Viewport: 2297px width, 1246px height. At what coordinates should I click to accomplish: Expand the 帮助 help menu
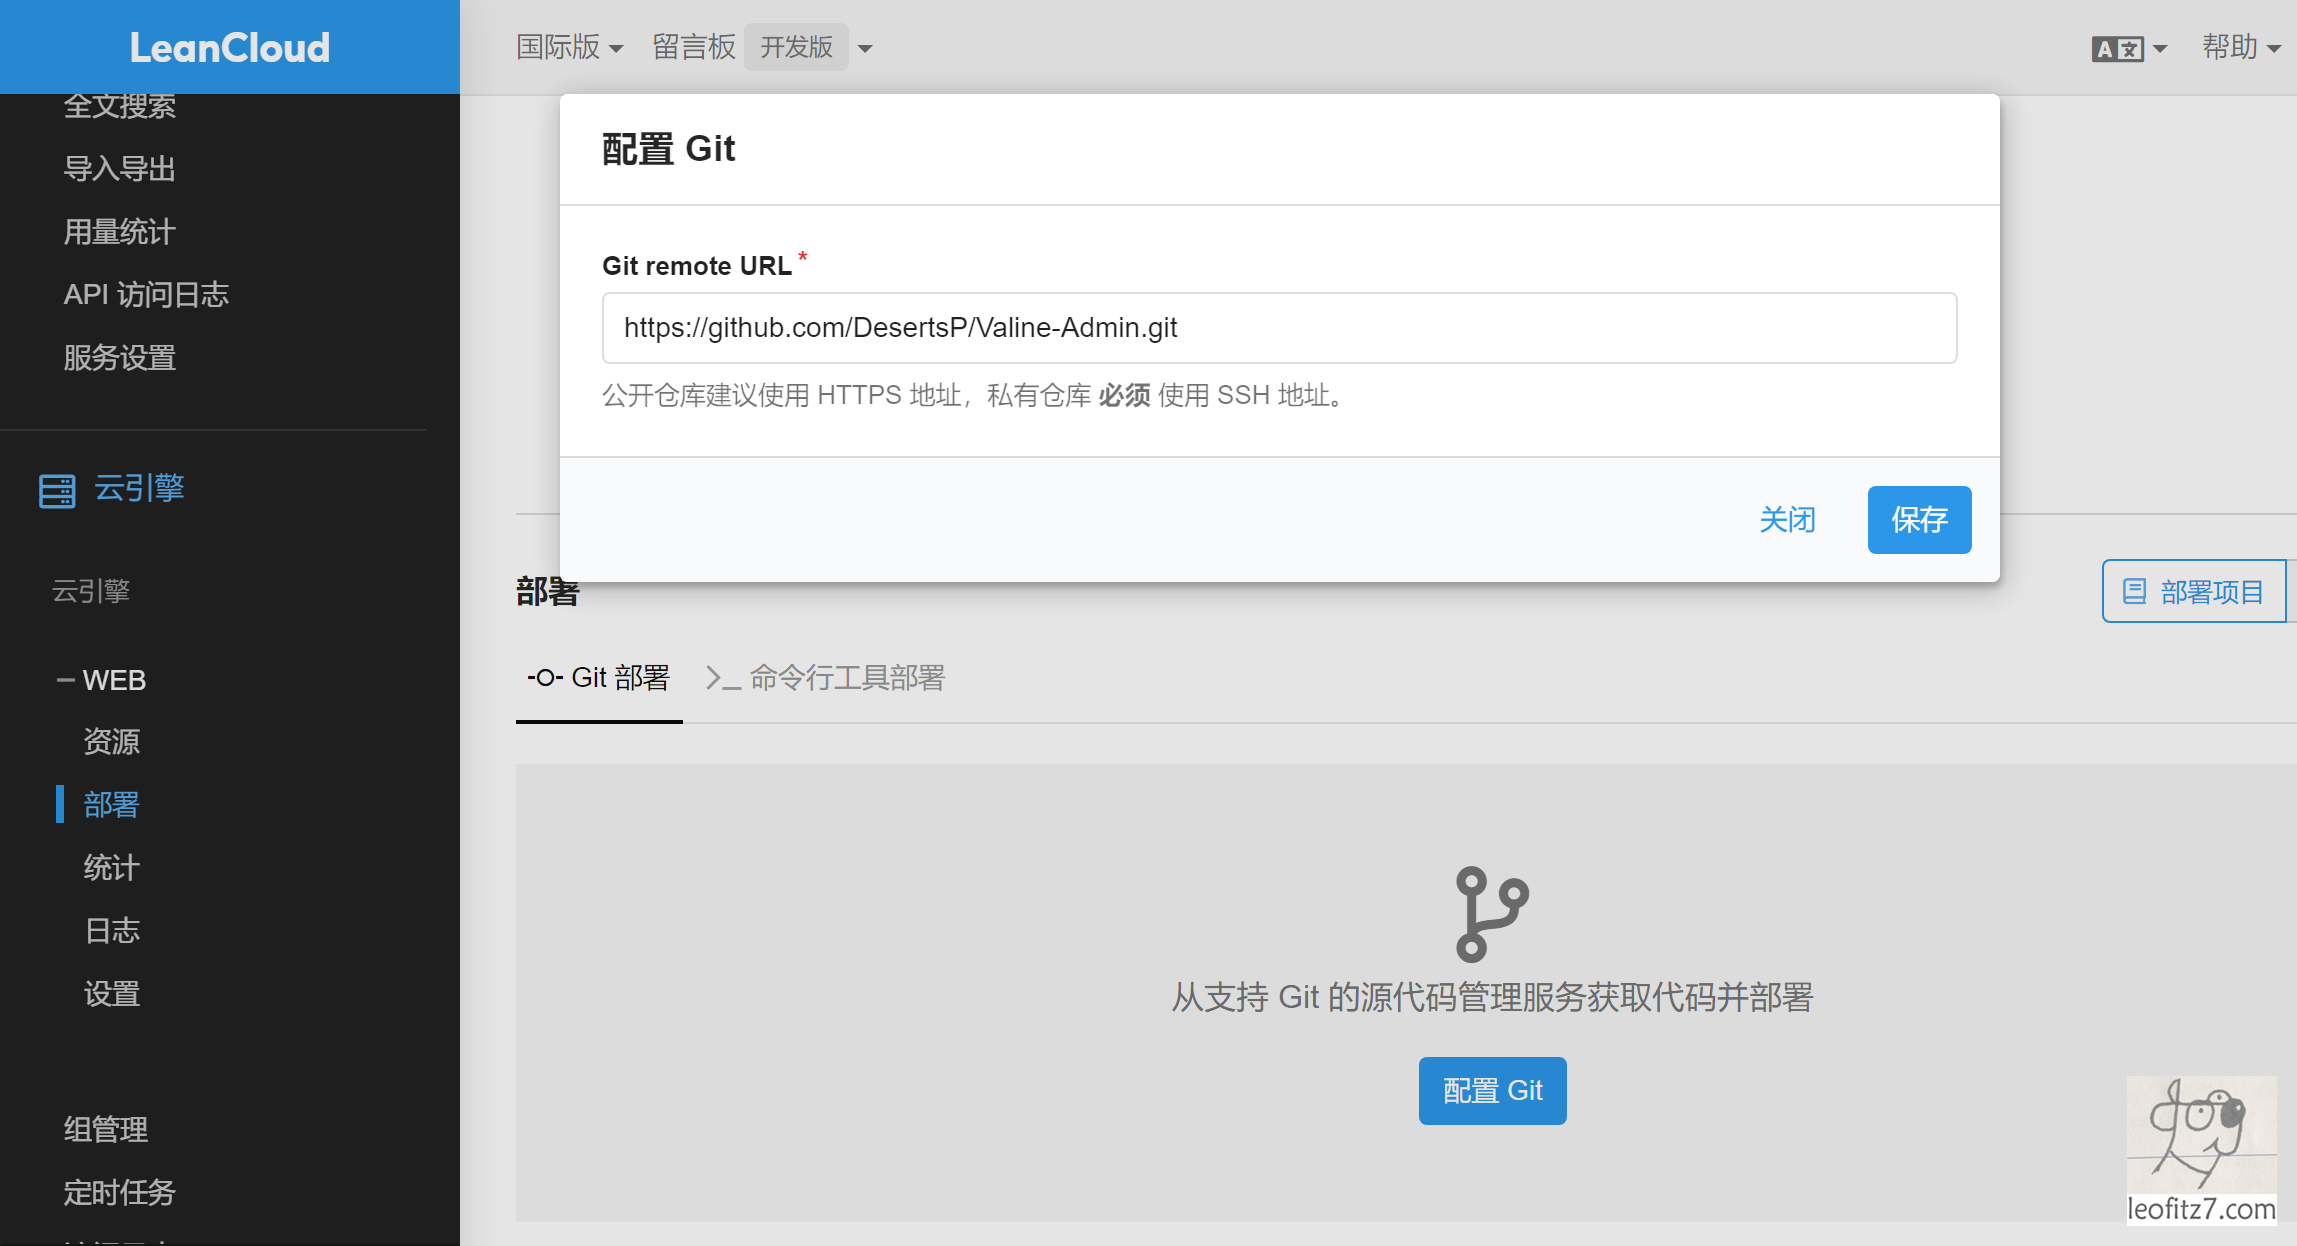(x=2240, y=47)
